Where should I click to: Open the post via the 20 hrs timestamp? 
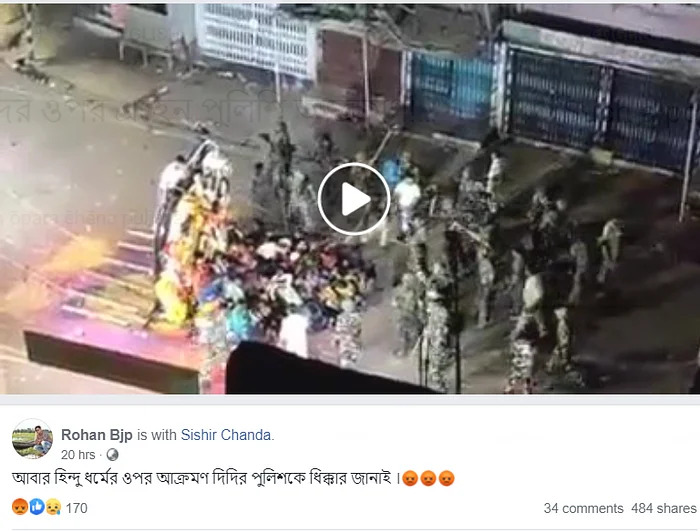pyautogui.click(x=78, y=455)
